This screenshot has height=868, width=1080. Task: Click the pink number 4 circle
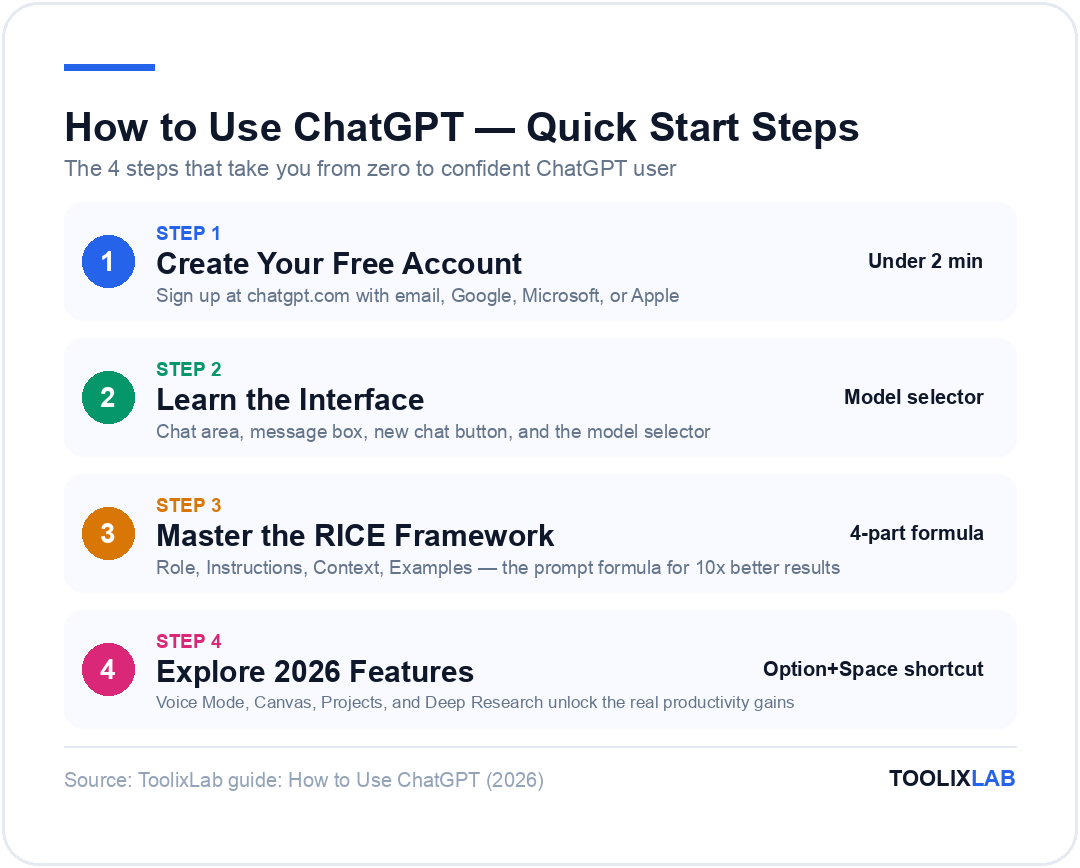108,669
